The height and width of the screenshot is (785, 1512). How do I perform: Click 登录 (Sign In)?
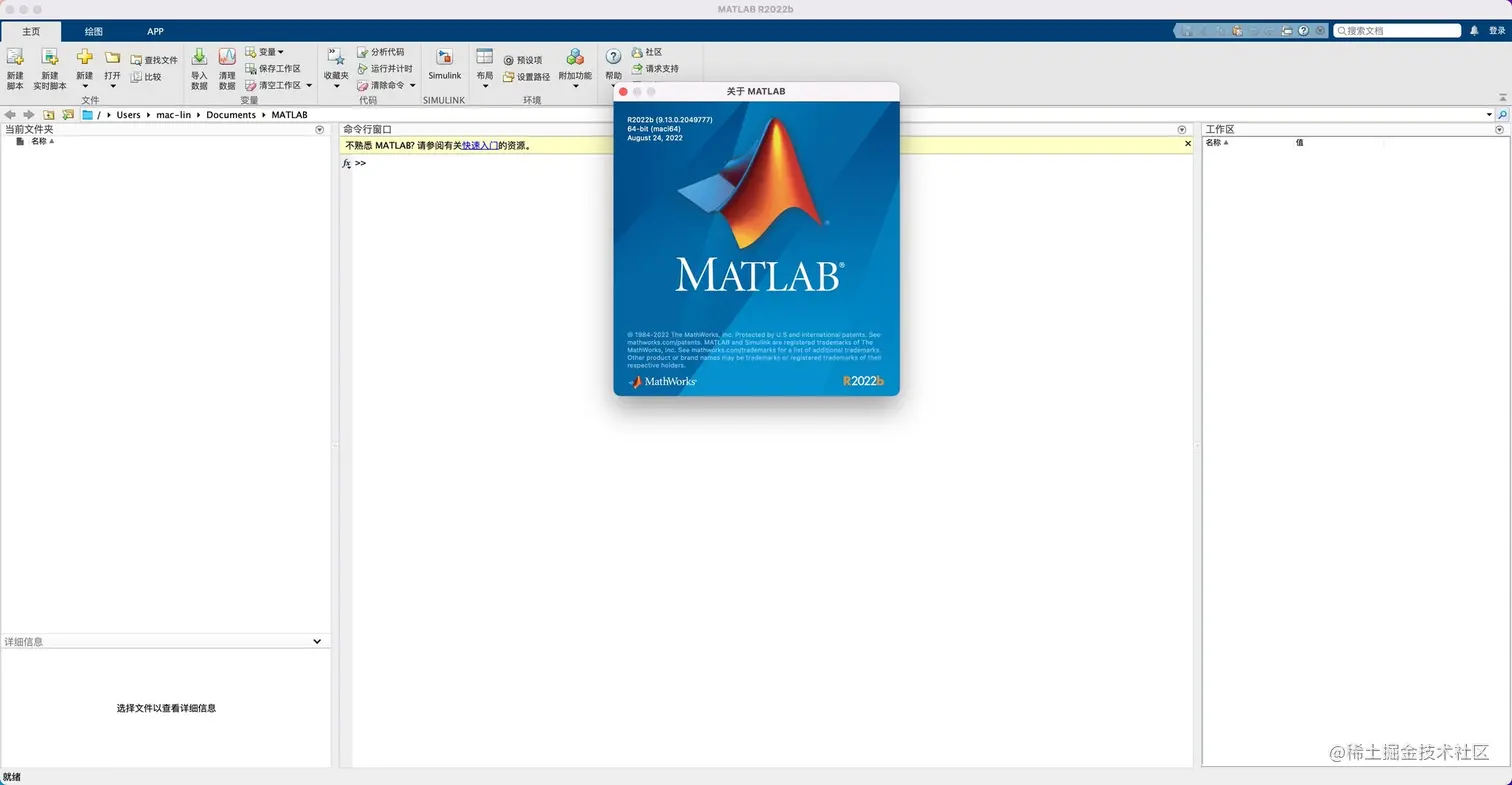[x=1497, y=31]
